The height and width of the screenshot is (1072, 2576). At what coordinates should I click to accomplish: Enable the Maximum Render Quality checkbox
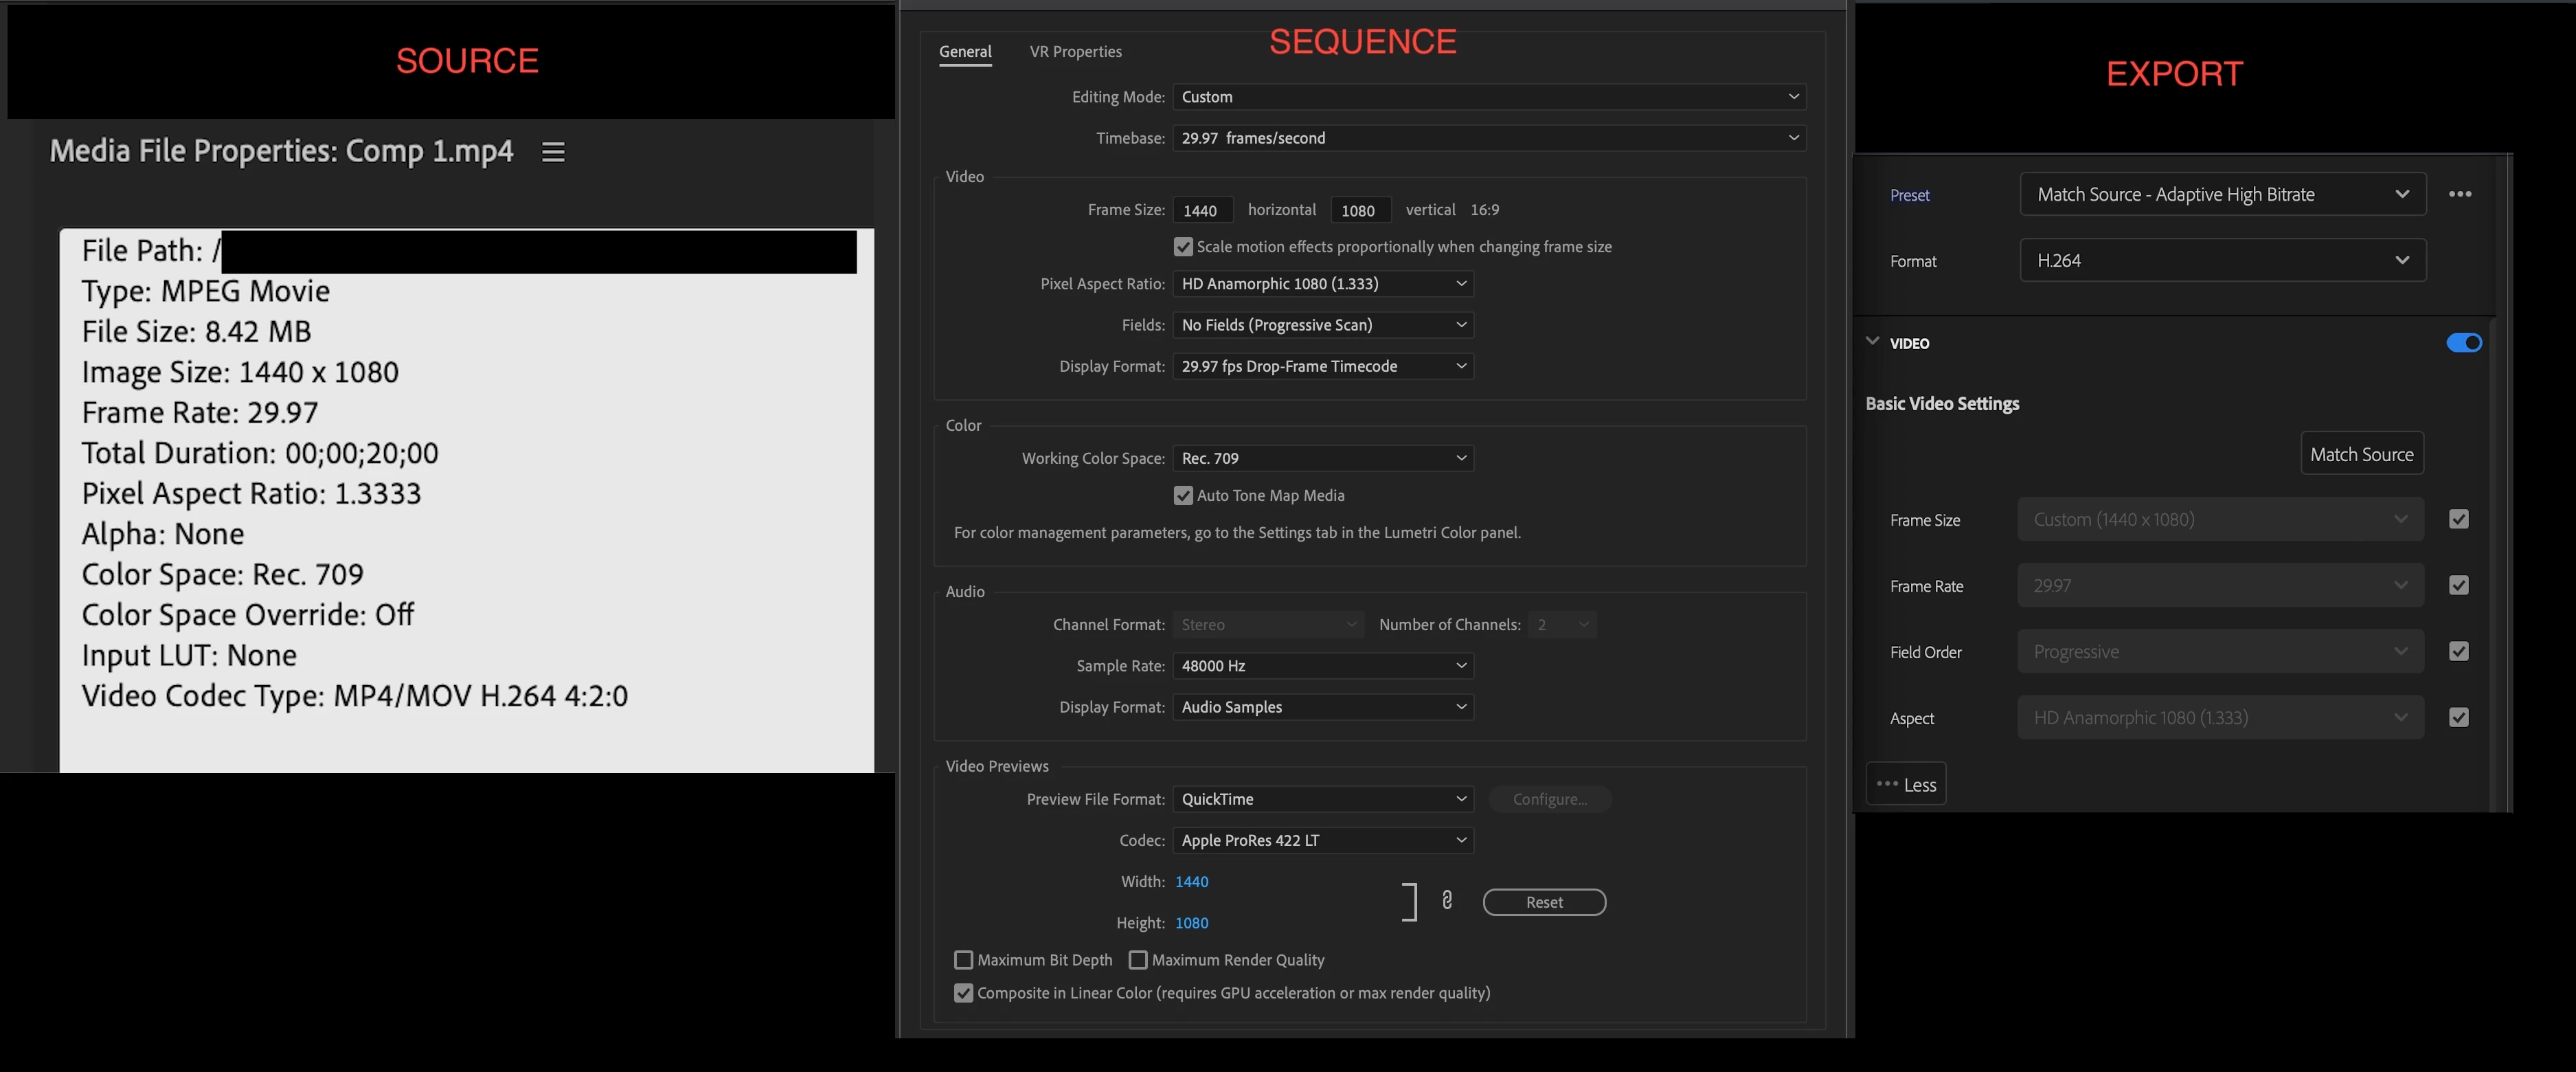pos(1137,960)
